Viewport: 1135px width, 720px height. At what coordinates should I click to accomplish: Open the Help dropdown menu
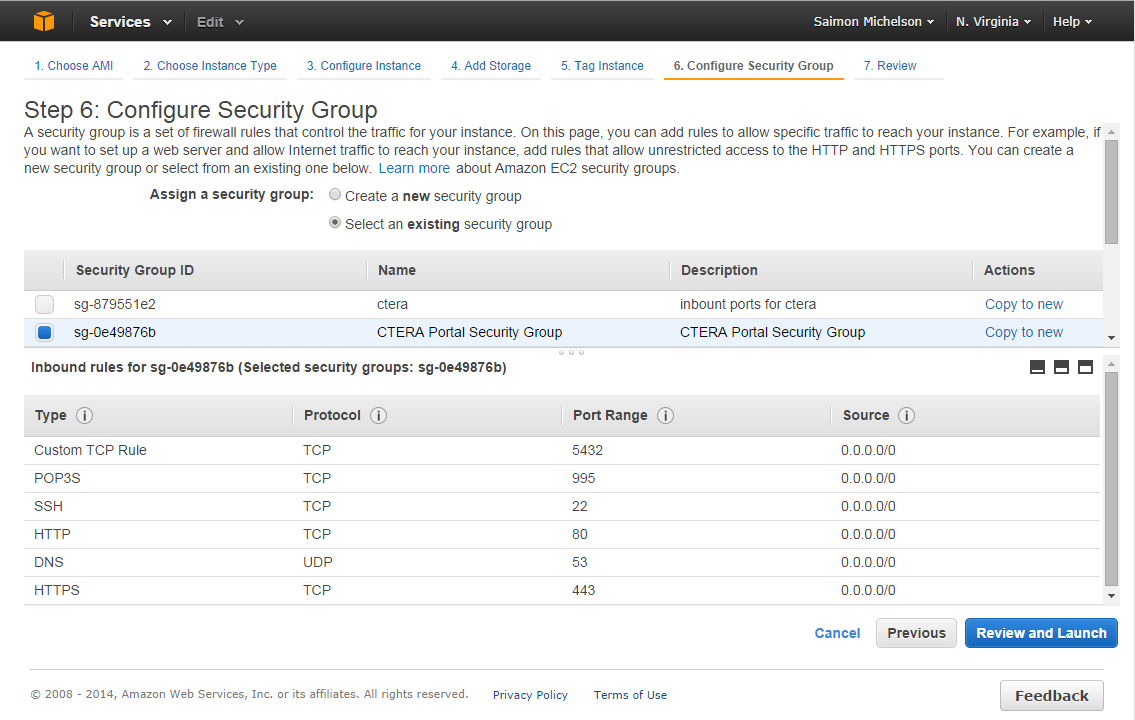pyautogui.click(x=1072, y=22)
